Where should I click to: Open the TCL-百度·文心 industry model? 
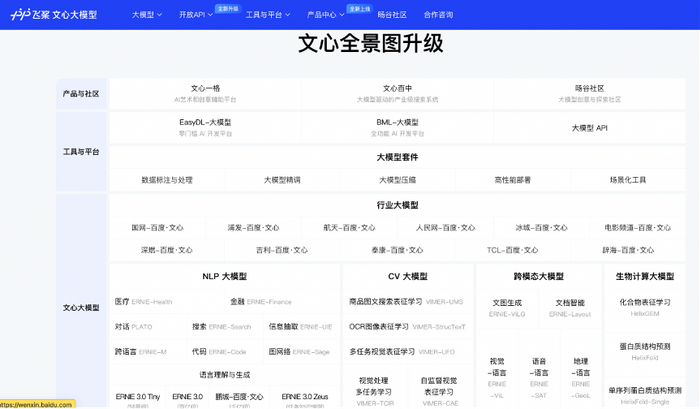pos(512,250)
